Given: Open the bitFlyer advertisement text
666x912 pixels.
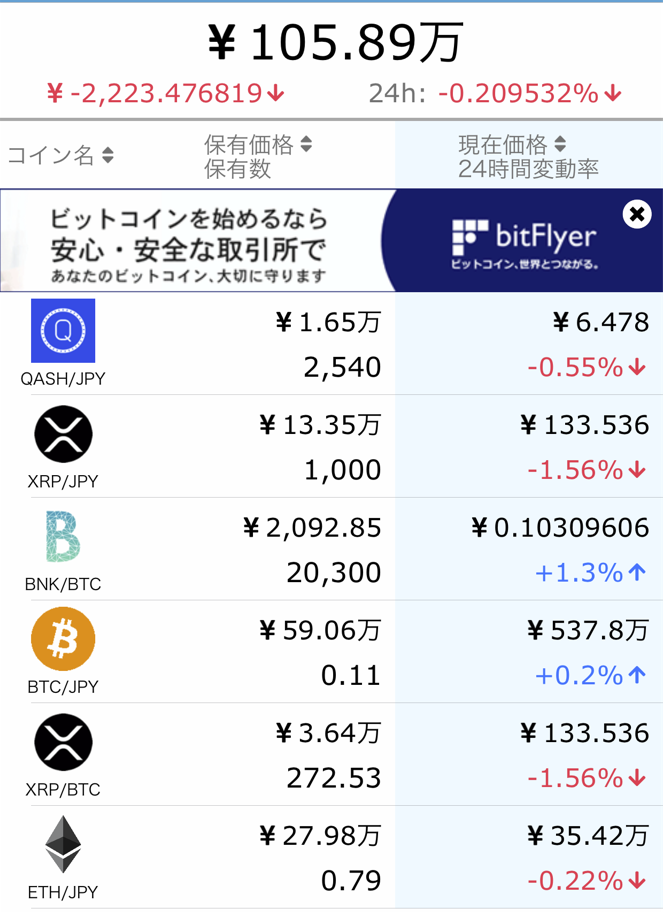Looking at the screenshot, I should point(189,243).
